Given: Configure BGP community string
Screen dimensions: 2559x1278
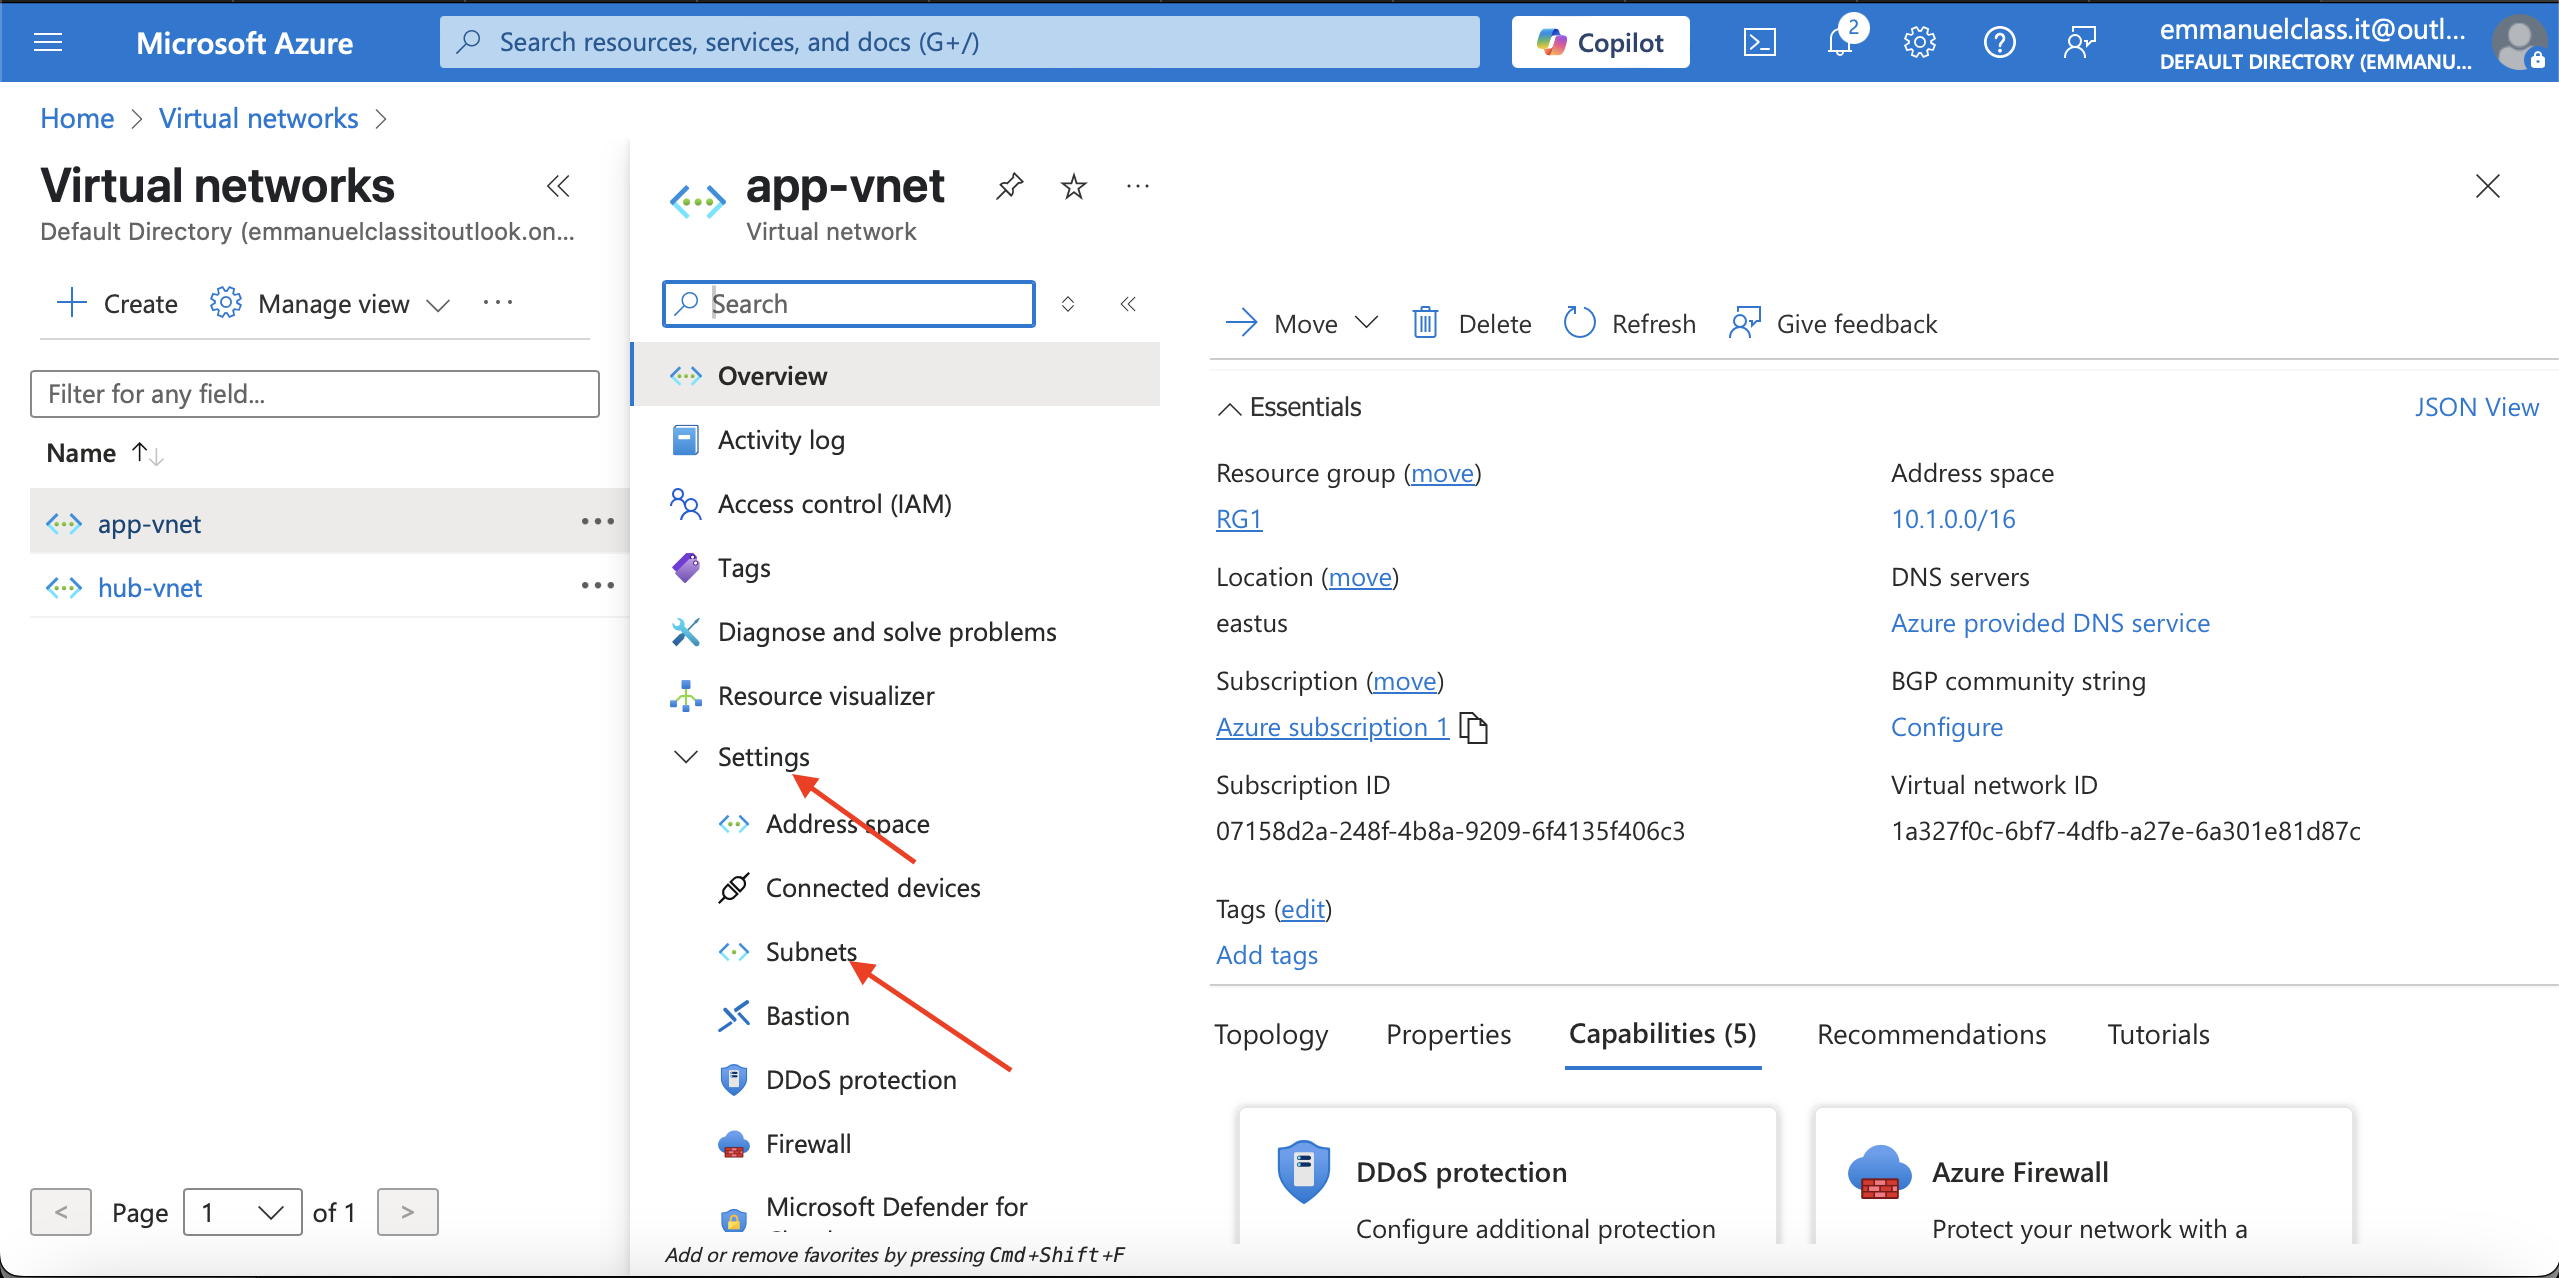Looking at the screenshot, I should pyautogui.click(x=1946, y=727).
